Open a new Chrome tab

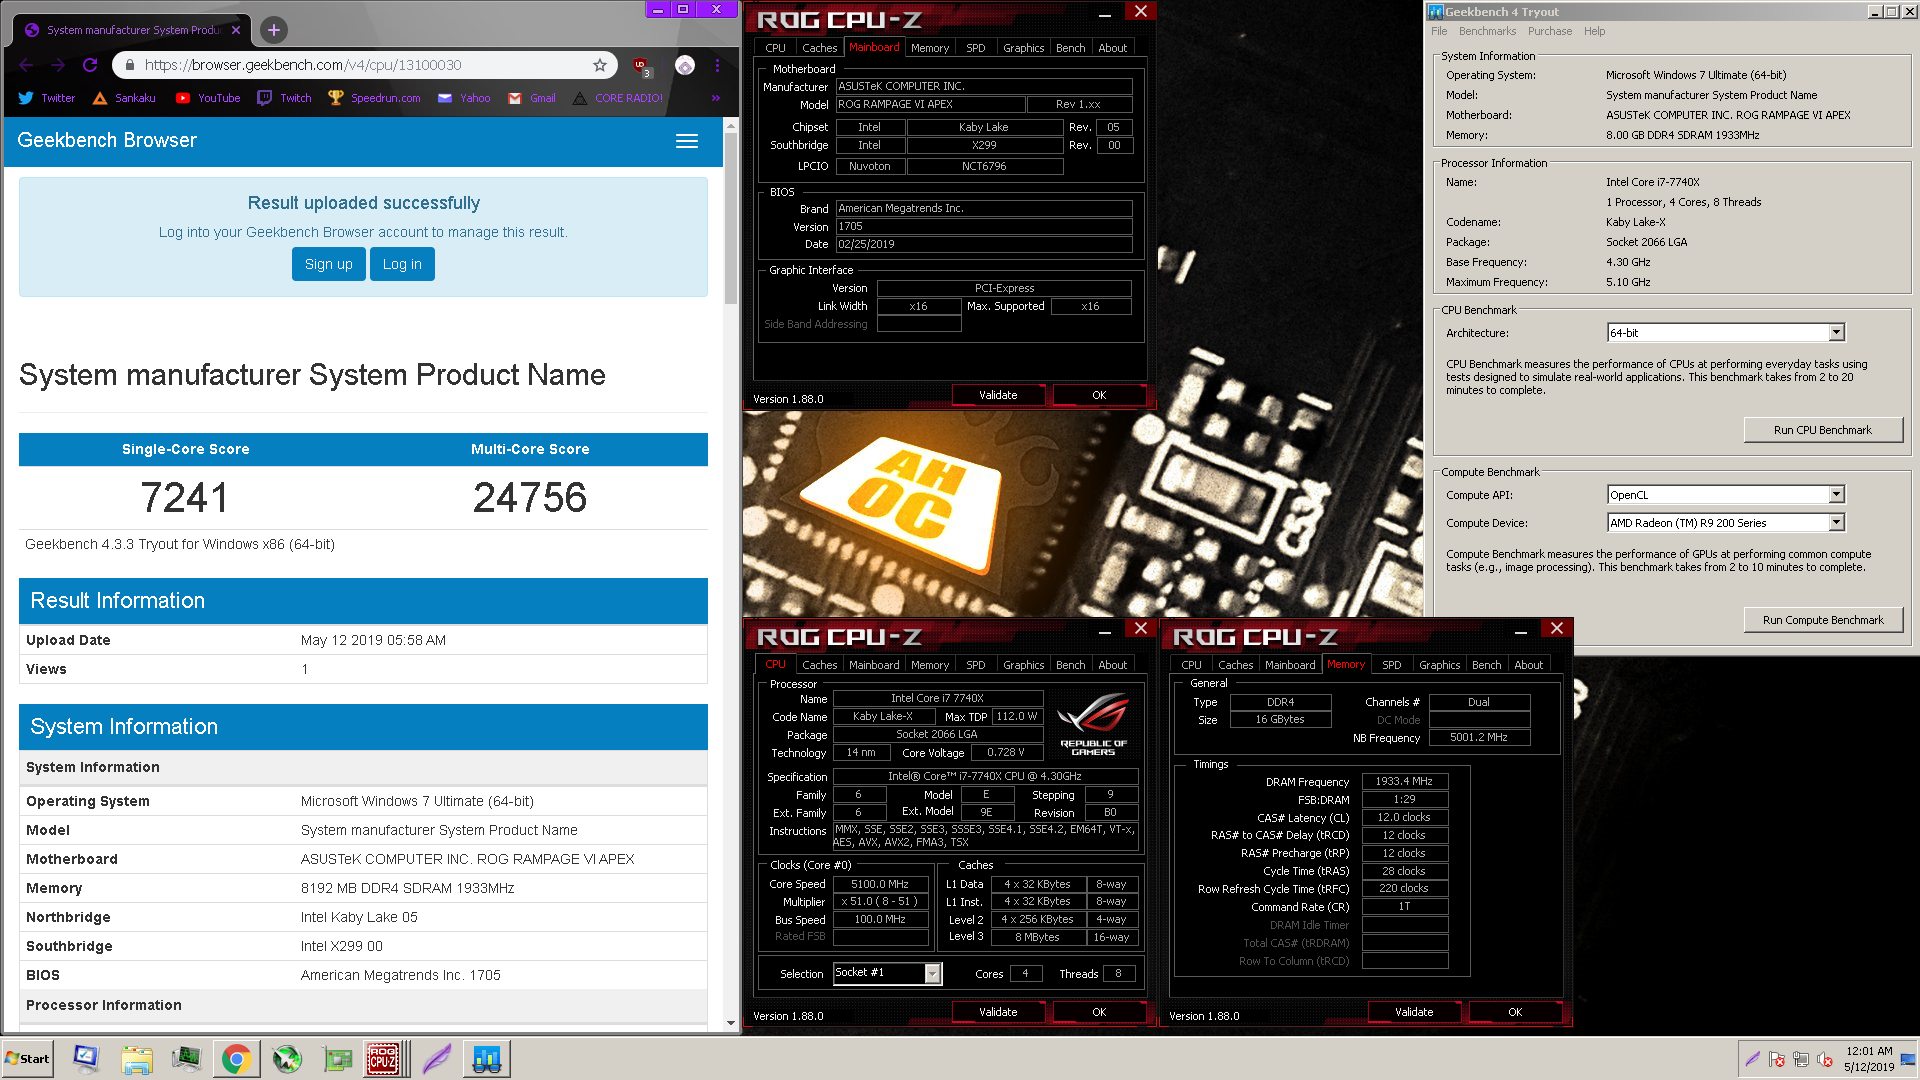pos(273,30)
